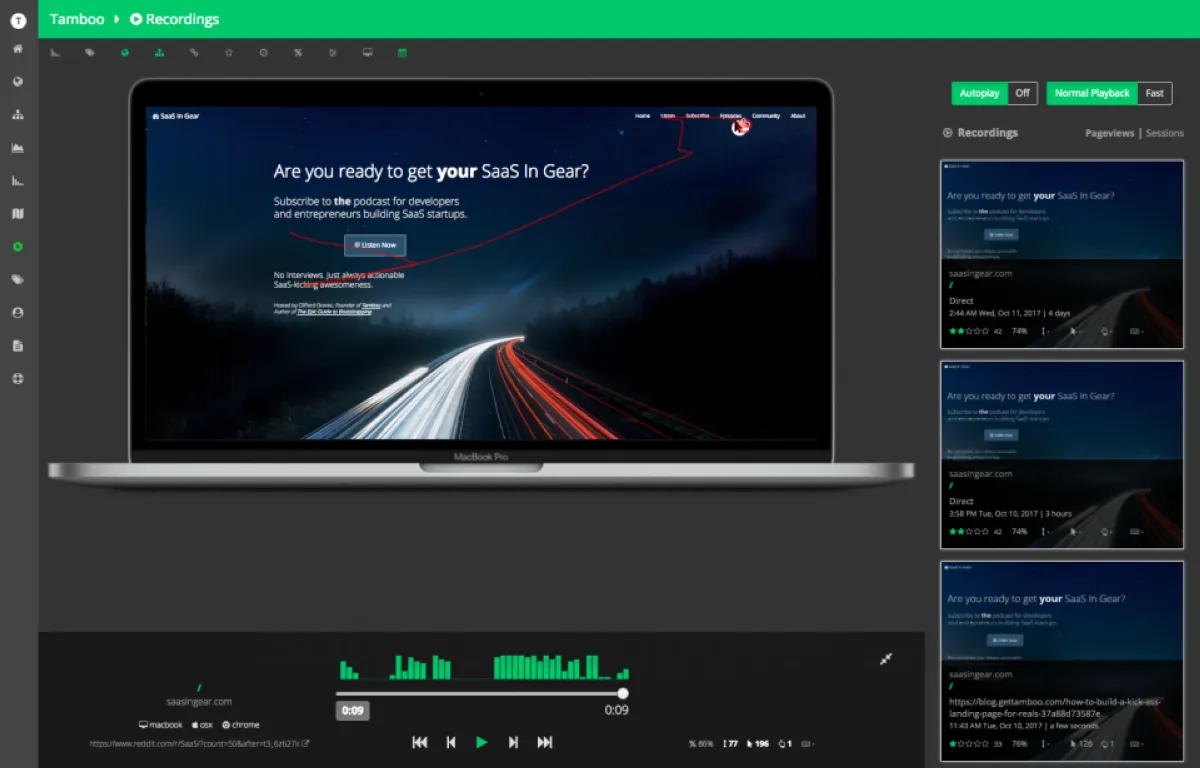Skip to the first recording with rewind button
Viewport: 1200px width, 768px height.
pos(420,742)
